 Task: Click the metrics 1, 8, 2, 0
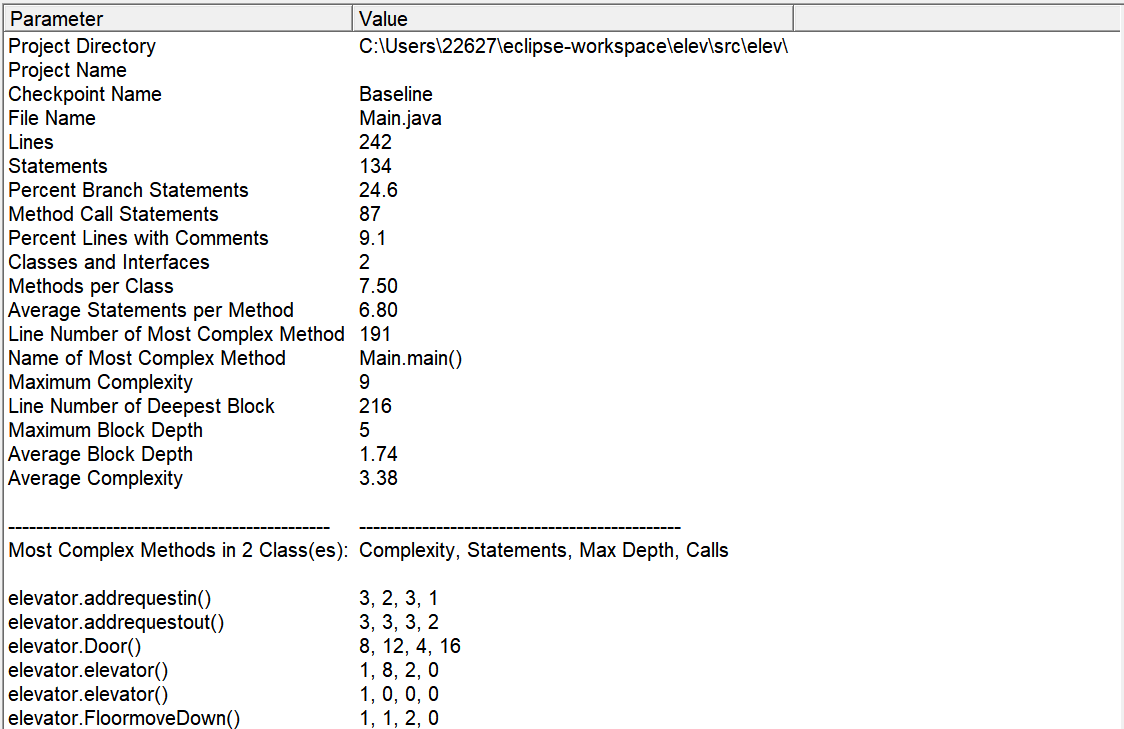point(399,671)
